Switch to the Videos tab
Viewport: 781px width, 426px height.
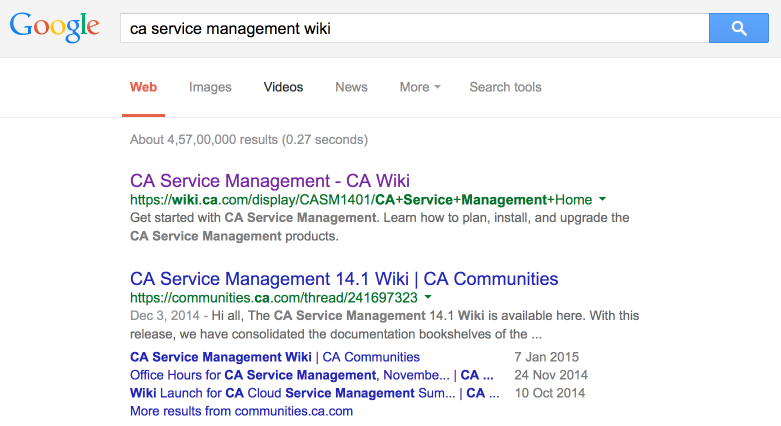pyautogui.click(x=283, y=87)
